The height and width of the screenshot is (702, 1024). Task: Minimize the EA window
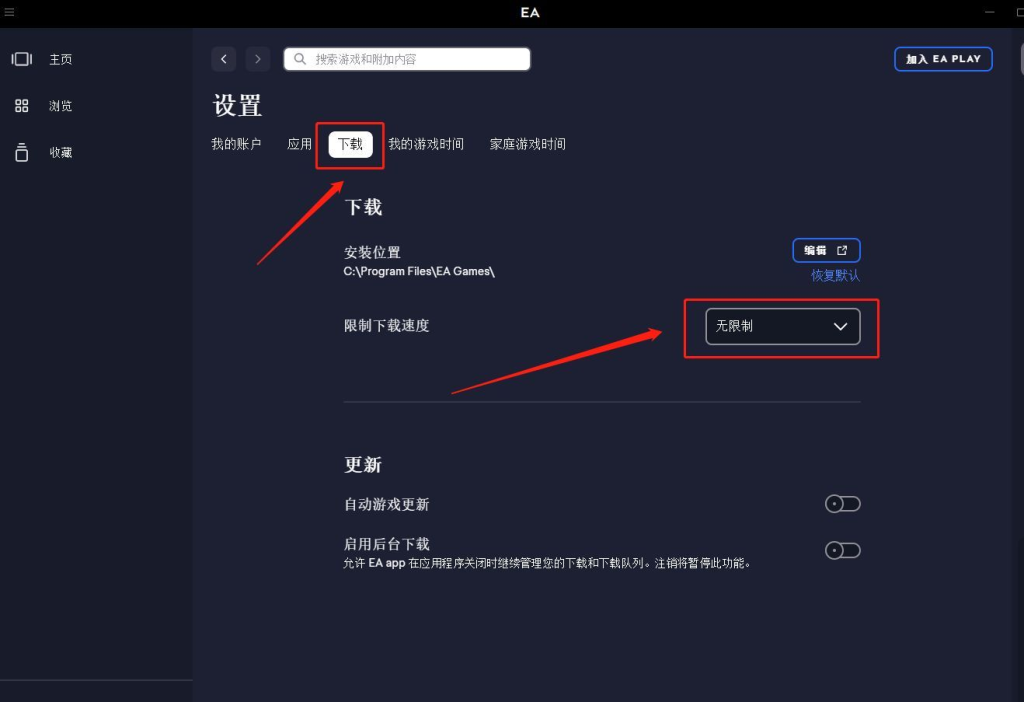(990, 12)
